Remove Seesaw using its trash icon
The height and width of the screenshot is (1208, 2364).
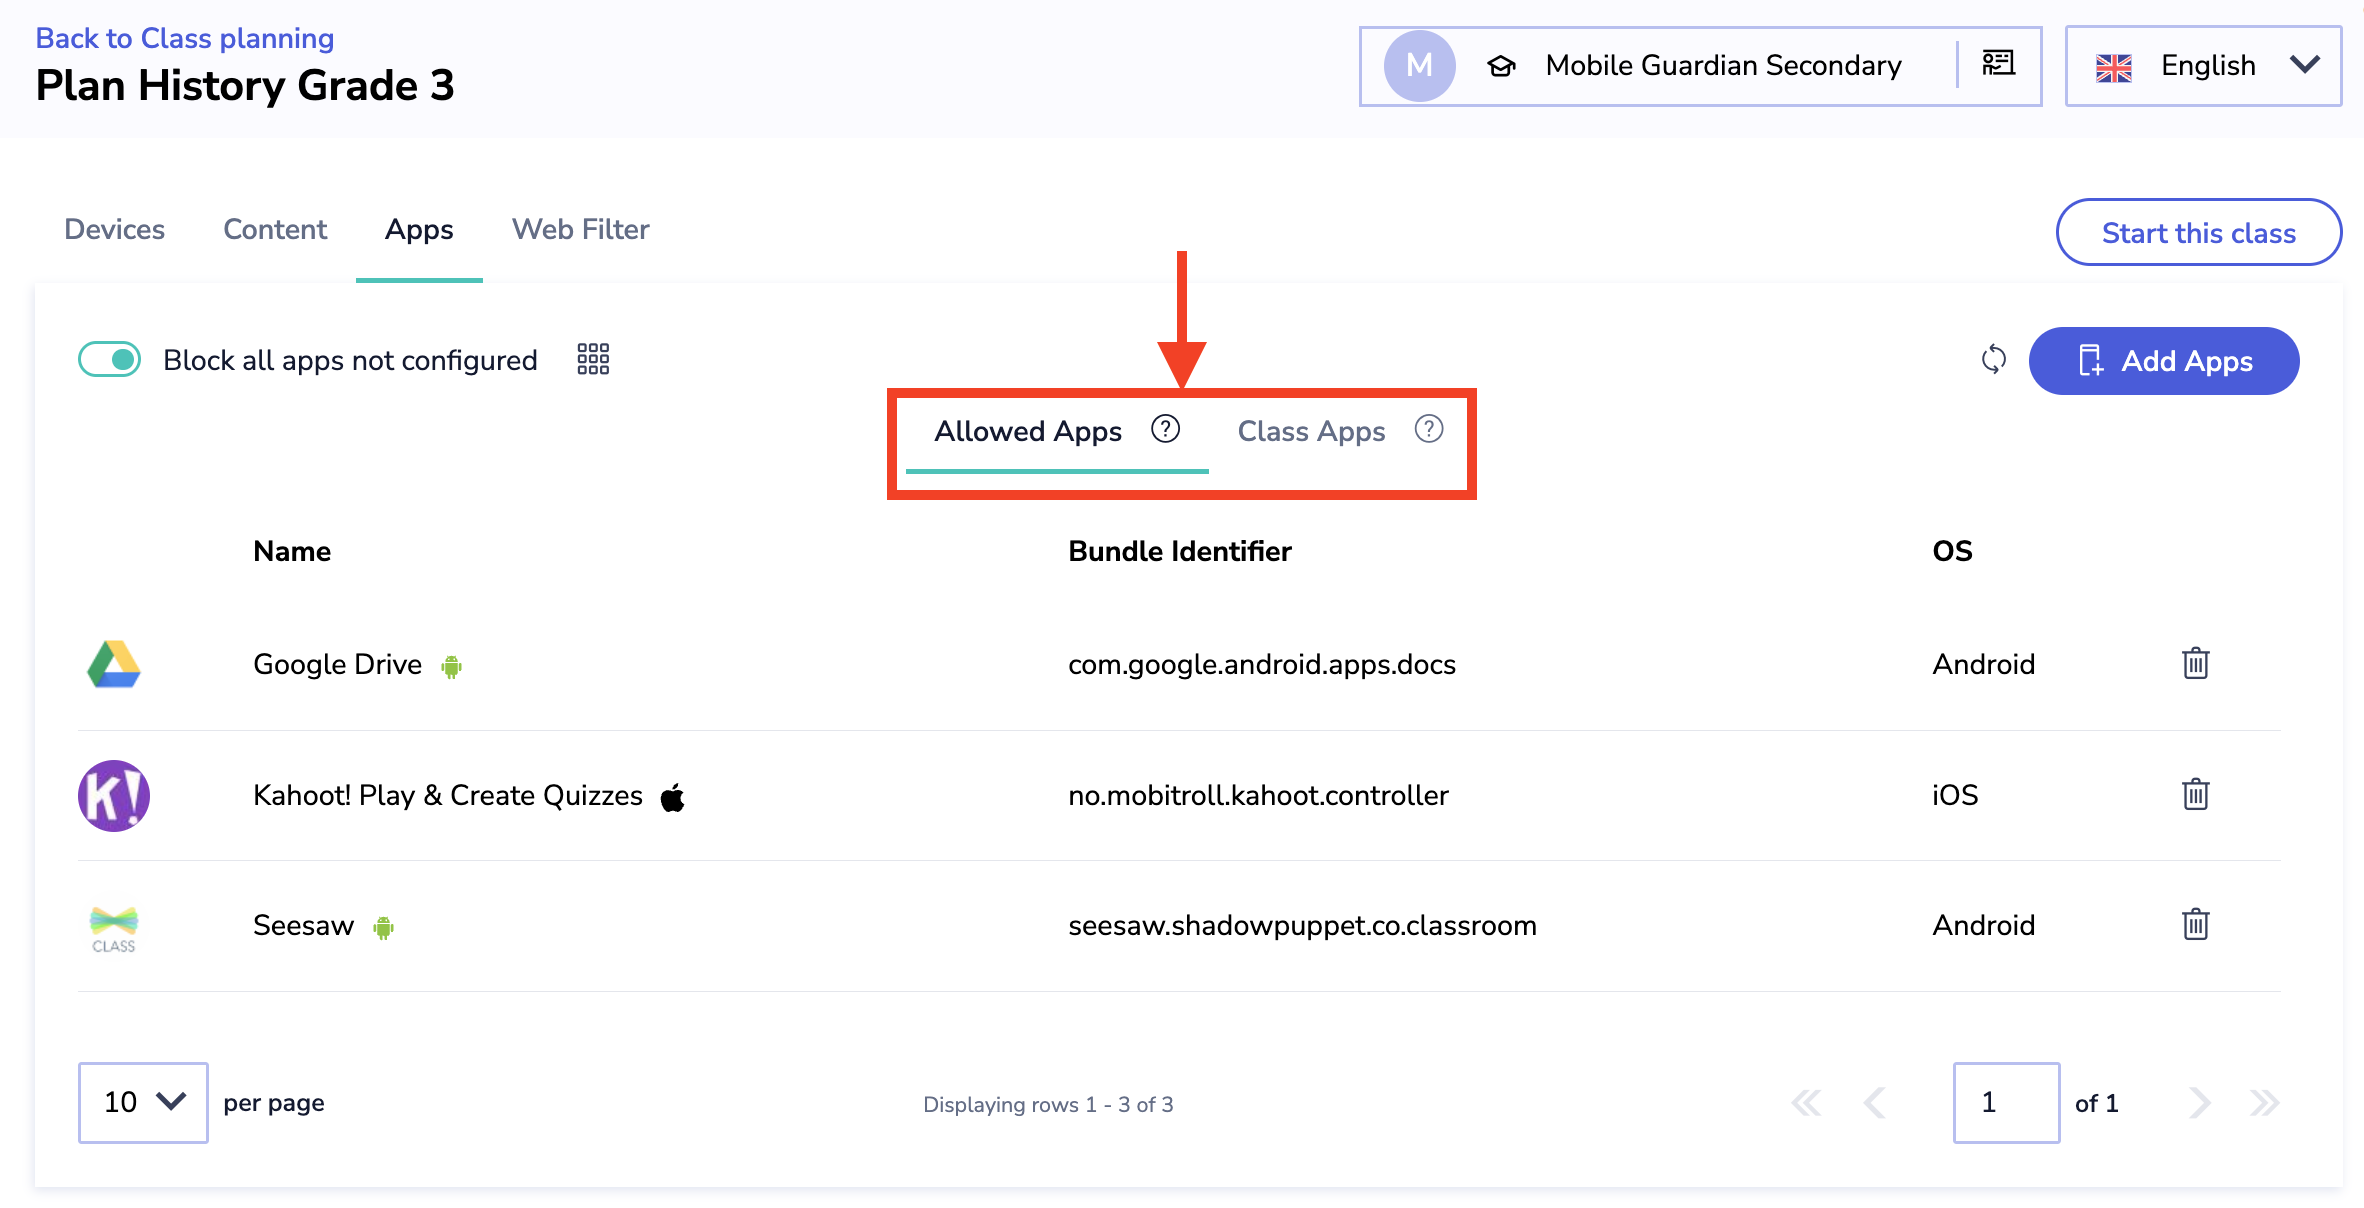2195,924
